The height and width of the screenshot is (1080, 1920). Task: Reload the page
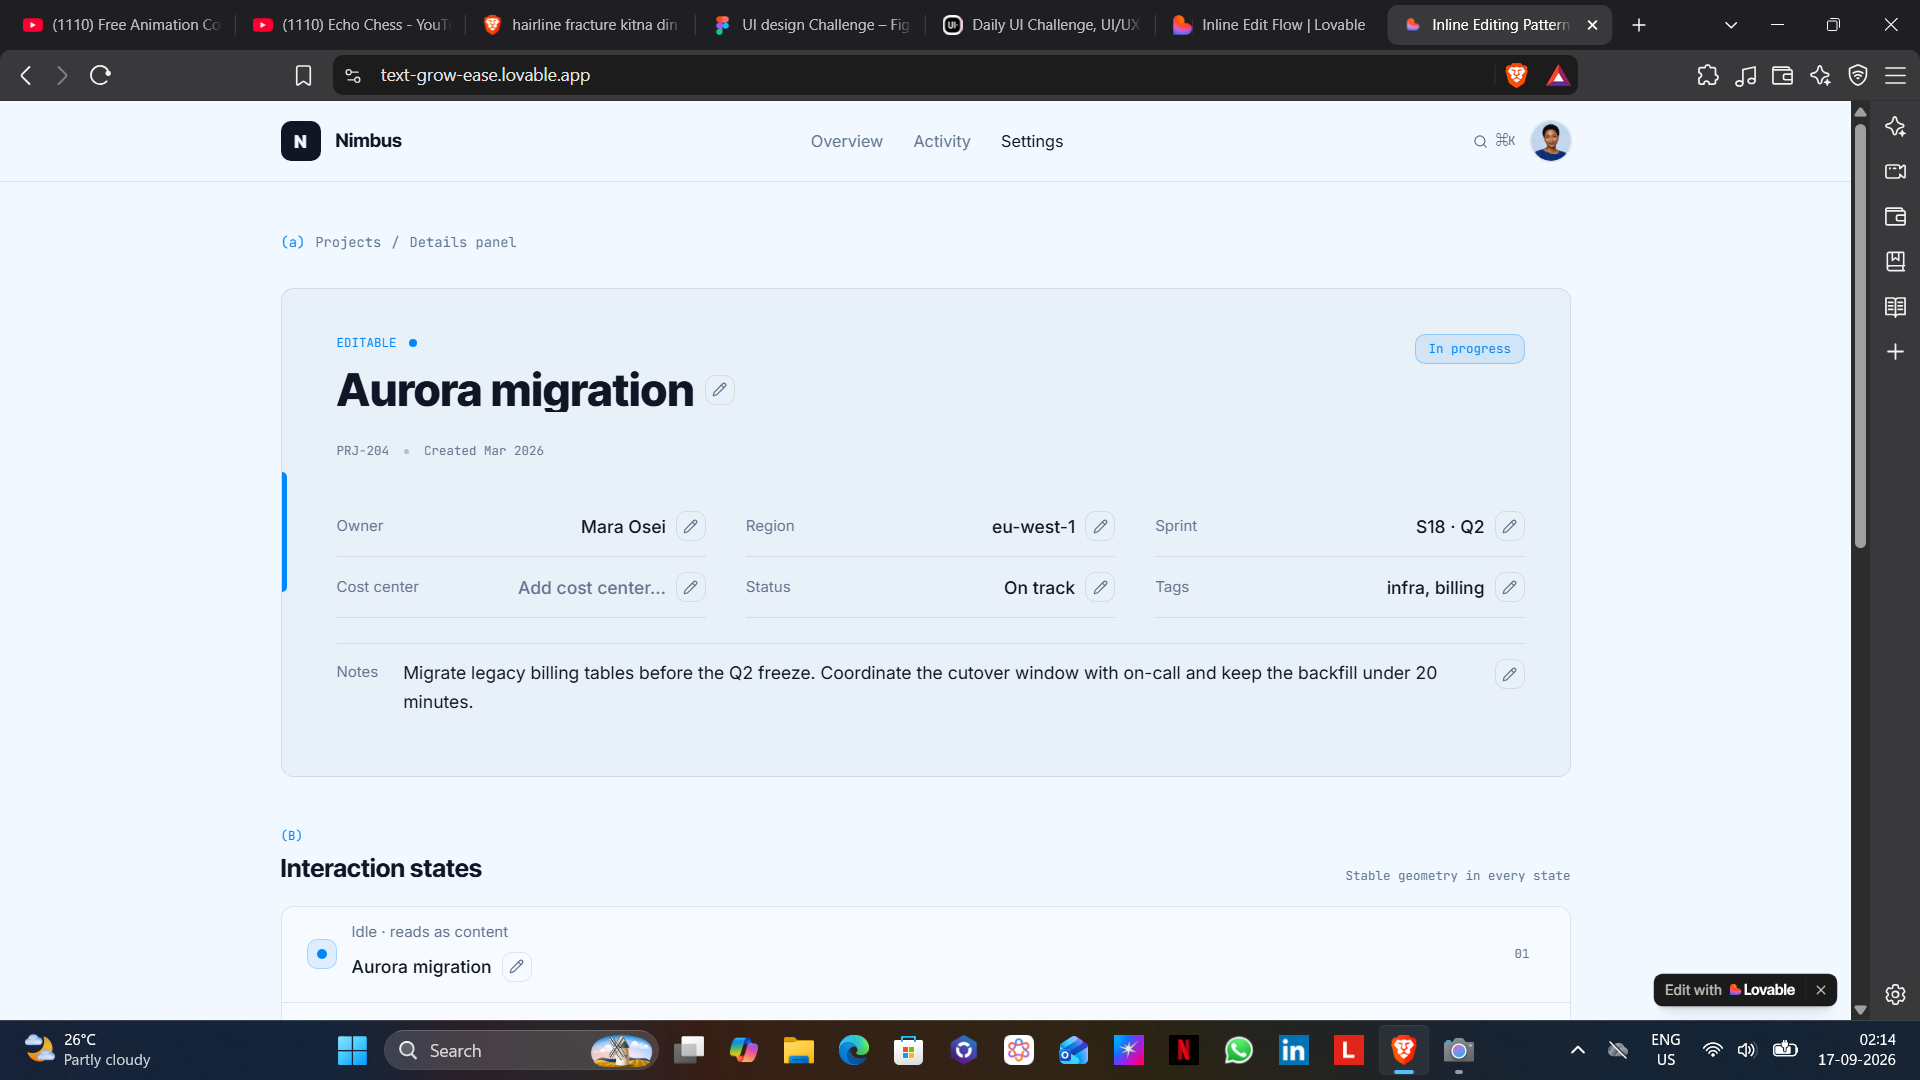[100, 75]
